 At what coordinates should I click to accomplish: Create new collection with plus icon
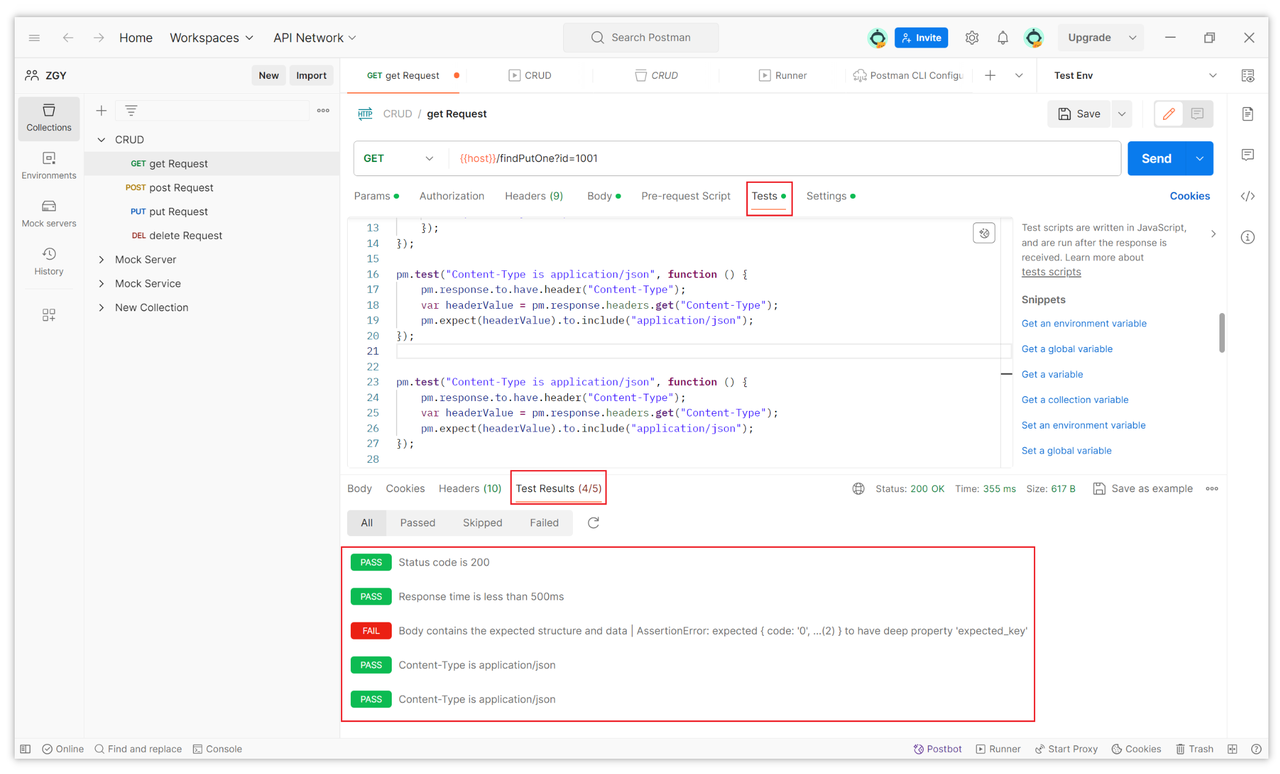101,111
